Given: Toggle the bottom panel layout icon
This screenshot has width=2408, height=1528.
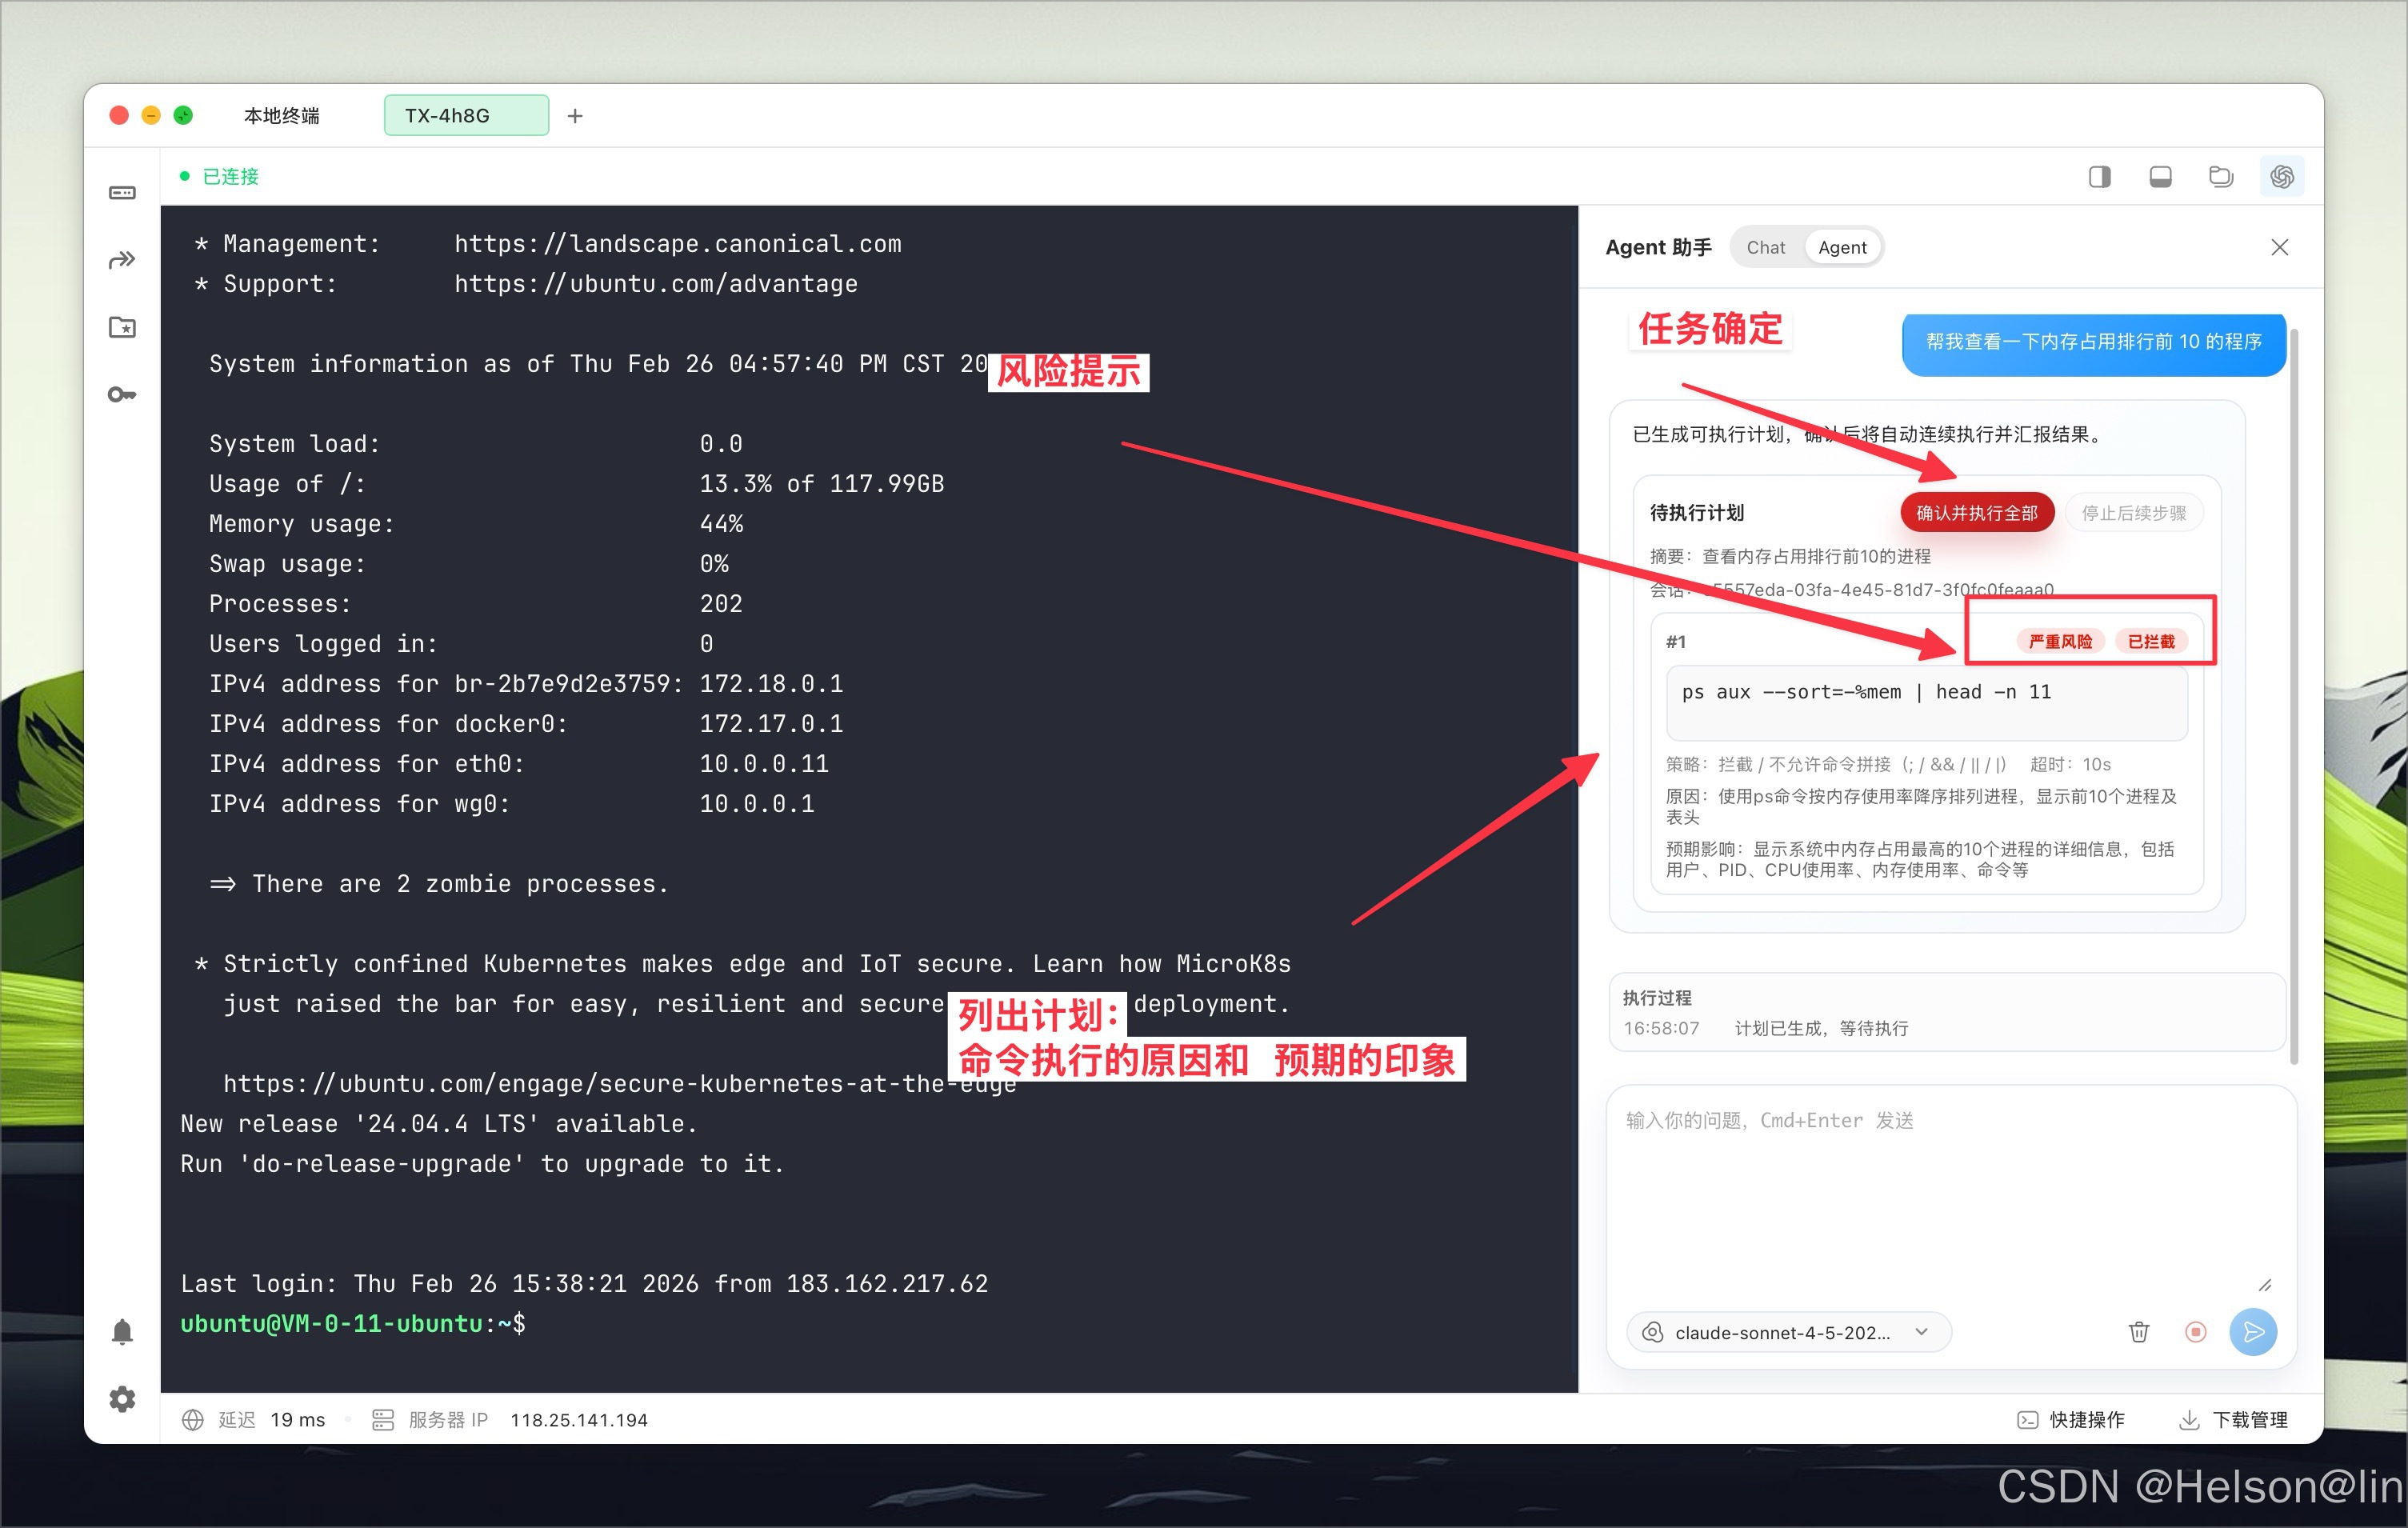Looking at the screenshot, I should (2160, 177).
